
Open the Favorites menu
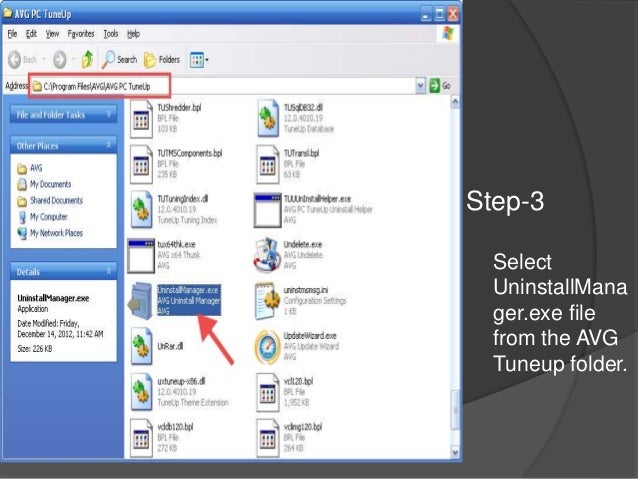[x=81, y=34]
